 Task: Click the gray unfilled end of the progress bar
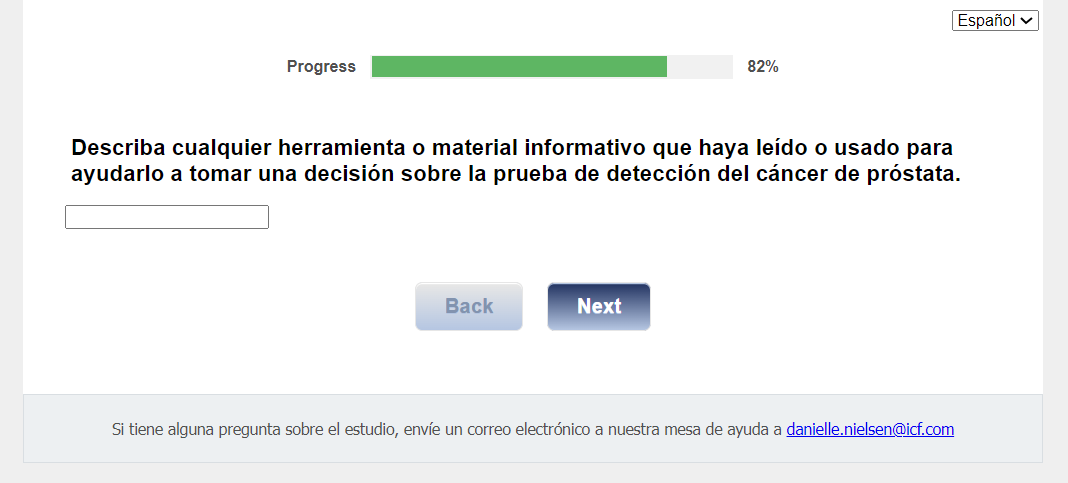click(700, 67)
